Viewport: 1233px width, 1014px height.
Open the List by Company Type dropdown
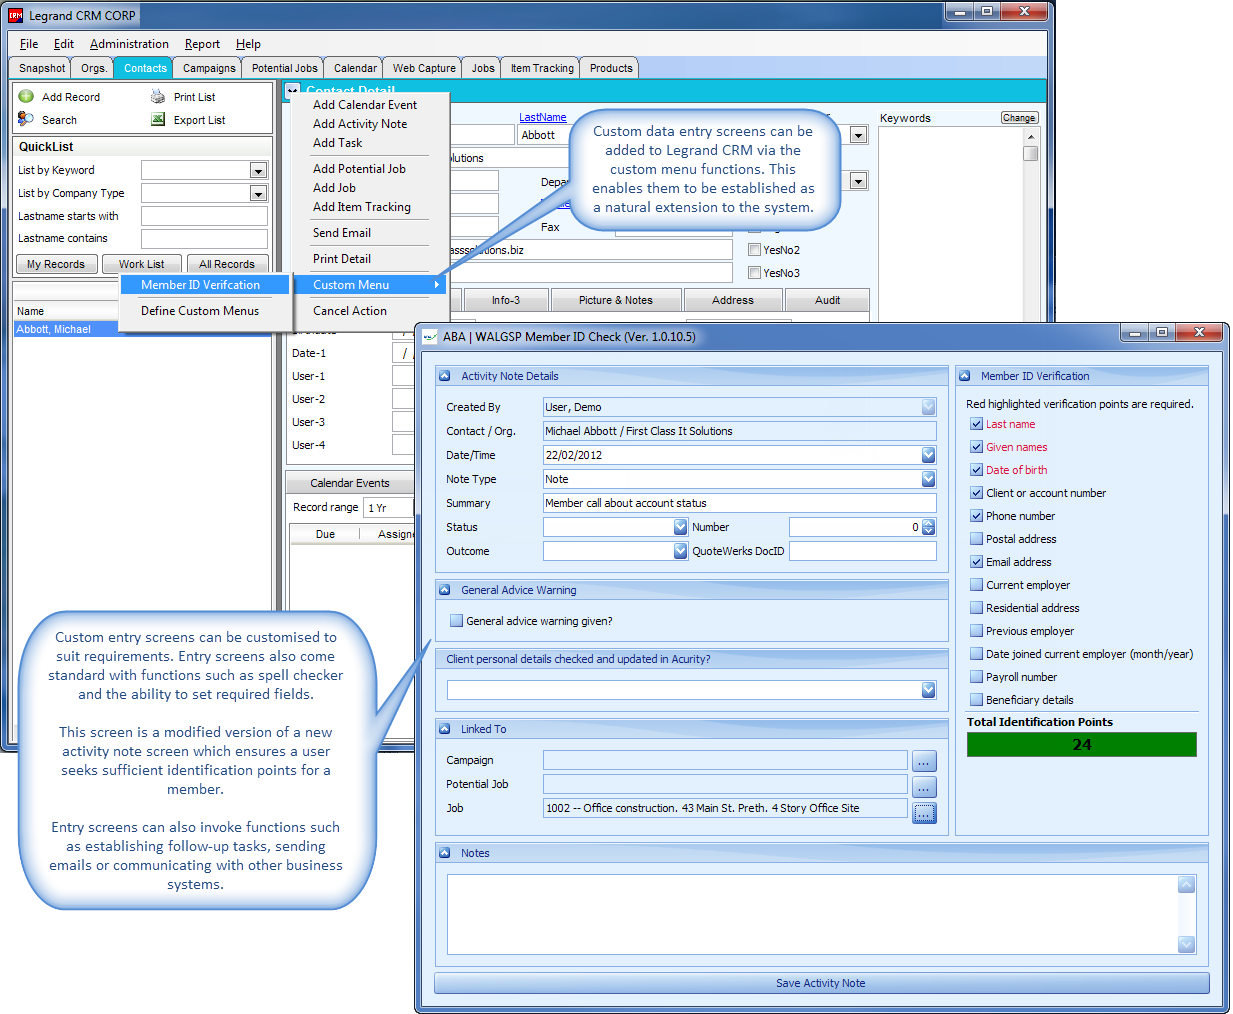258,194
